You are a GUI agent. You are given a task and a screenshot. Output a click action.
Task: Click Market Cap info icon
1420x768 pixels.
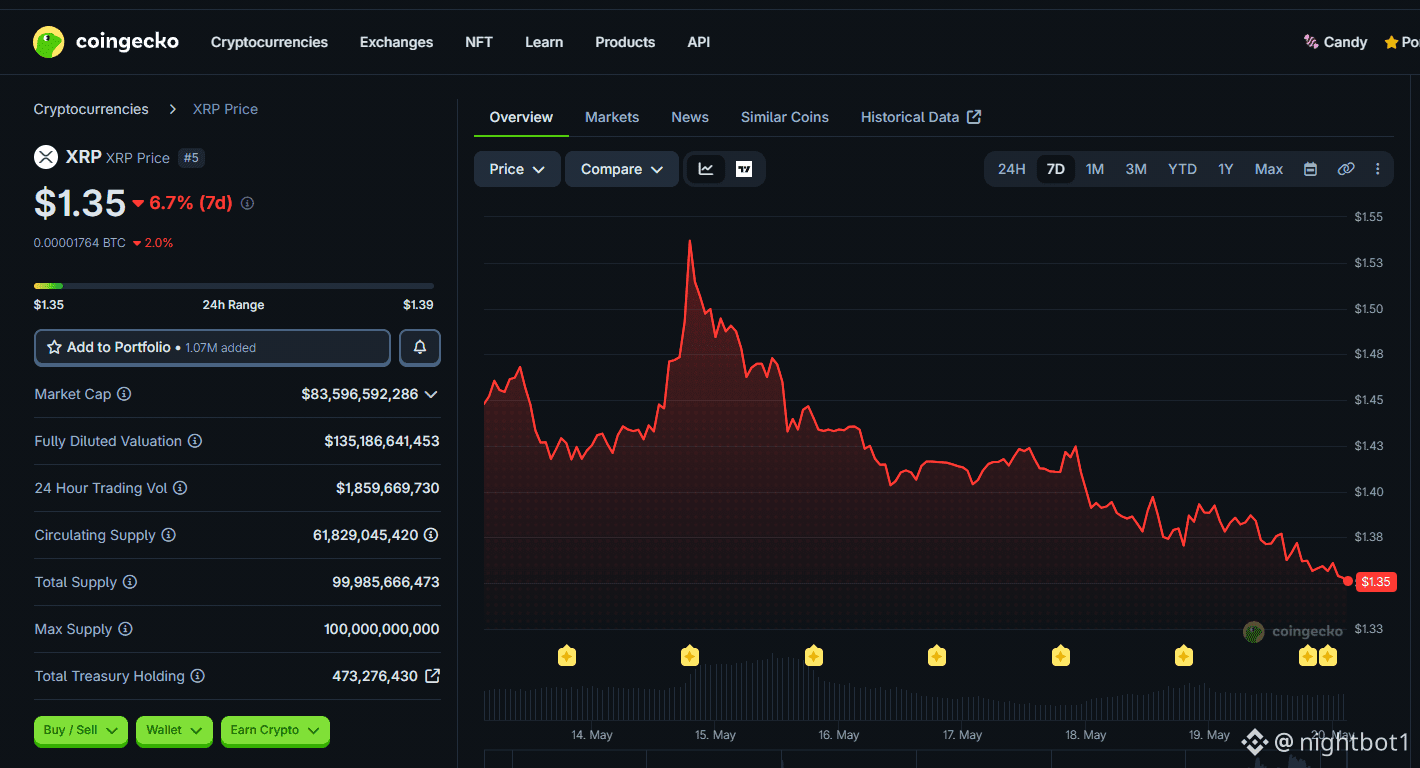pos(124,394)
